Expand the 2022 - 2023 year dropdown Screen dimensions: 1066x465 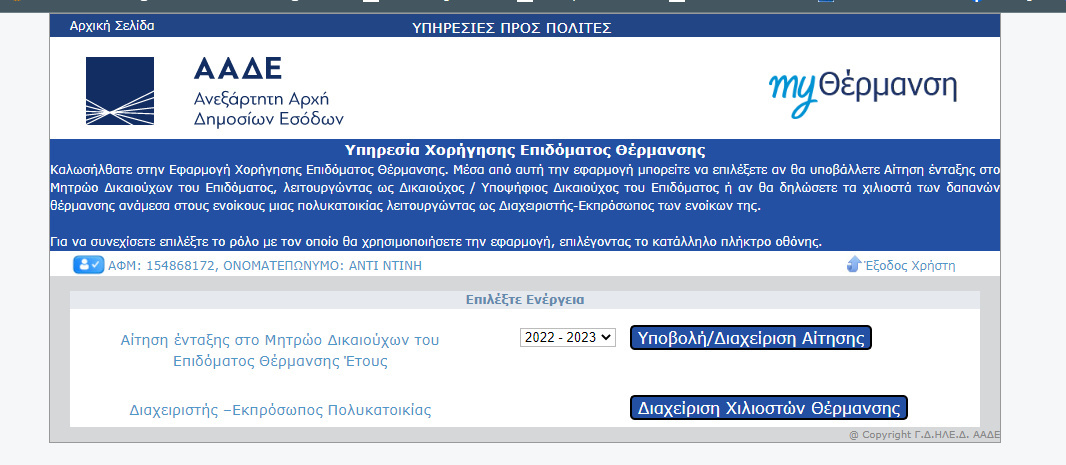click(x=567, y=338)
